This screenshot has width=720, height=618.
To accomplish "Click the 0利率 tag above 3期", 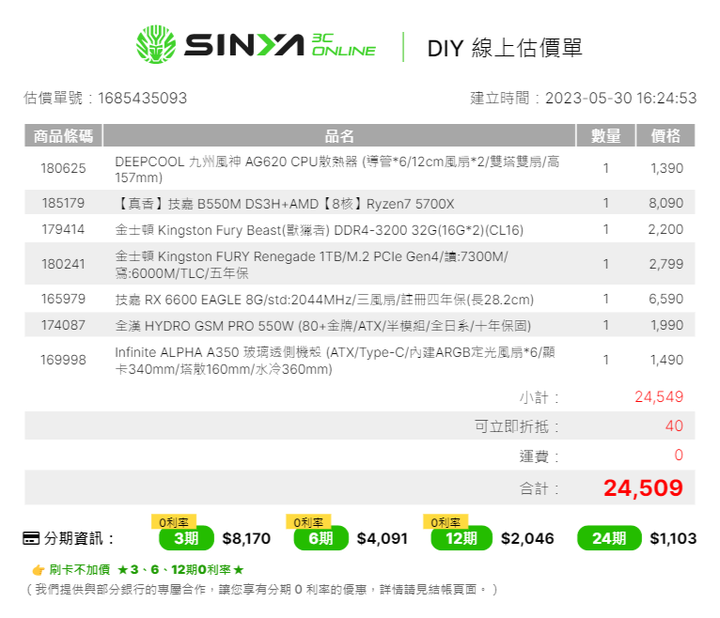I will [x=174, y=522].
